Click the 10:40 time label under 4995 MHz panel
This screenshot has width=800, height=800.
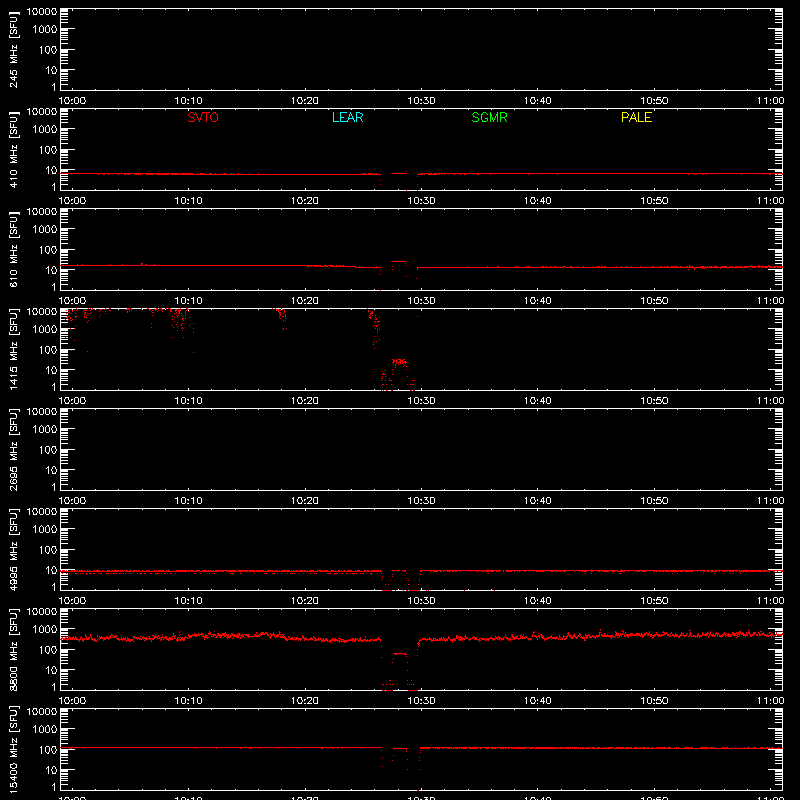(x=538, y=601)
